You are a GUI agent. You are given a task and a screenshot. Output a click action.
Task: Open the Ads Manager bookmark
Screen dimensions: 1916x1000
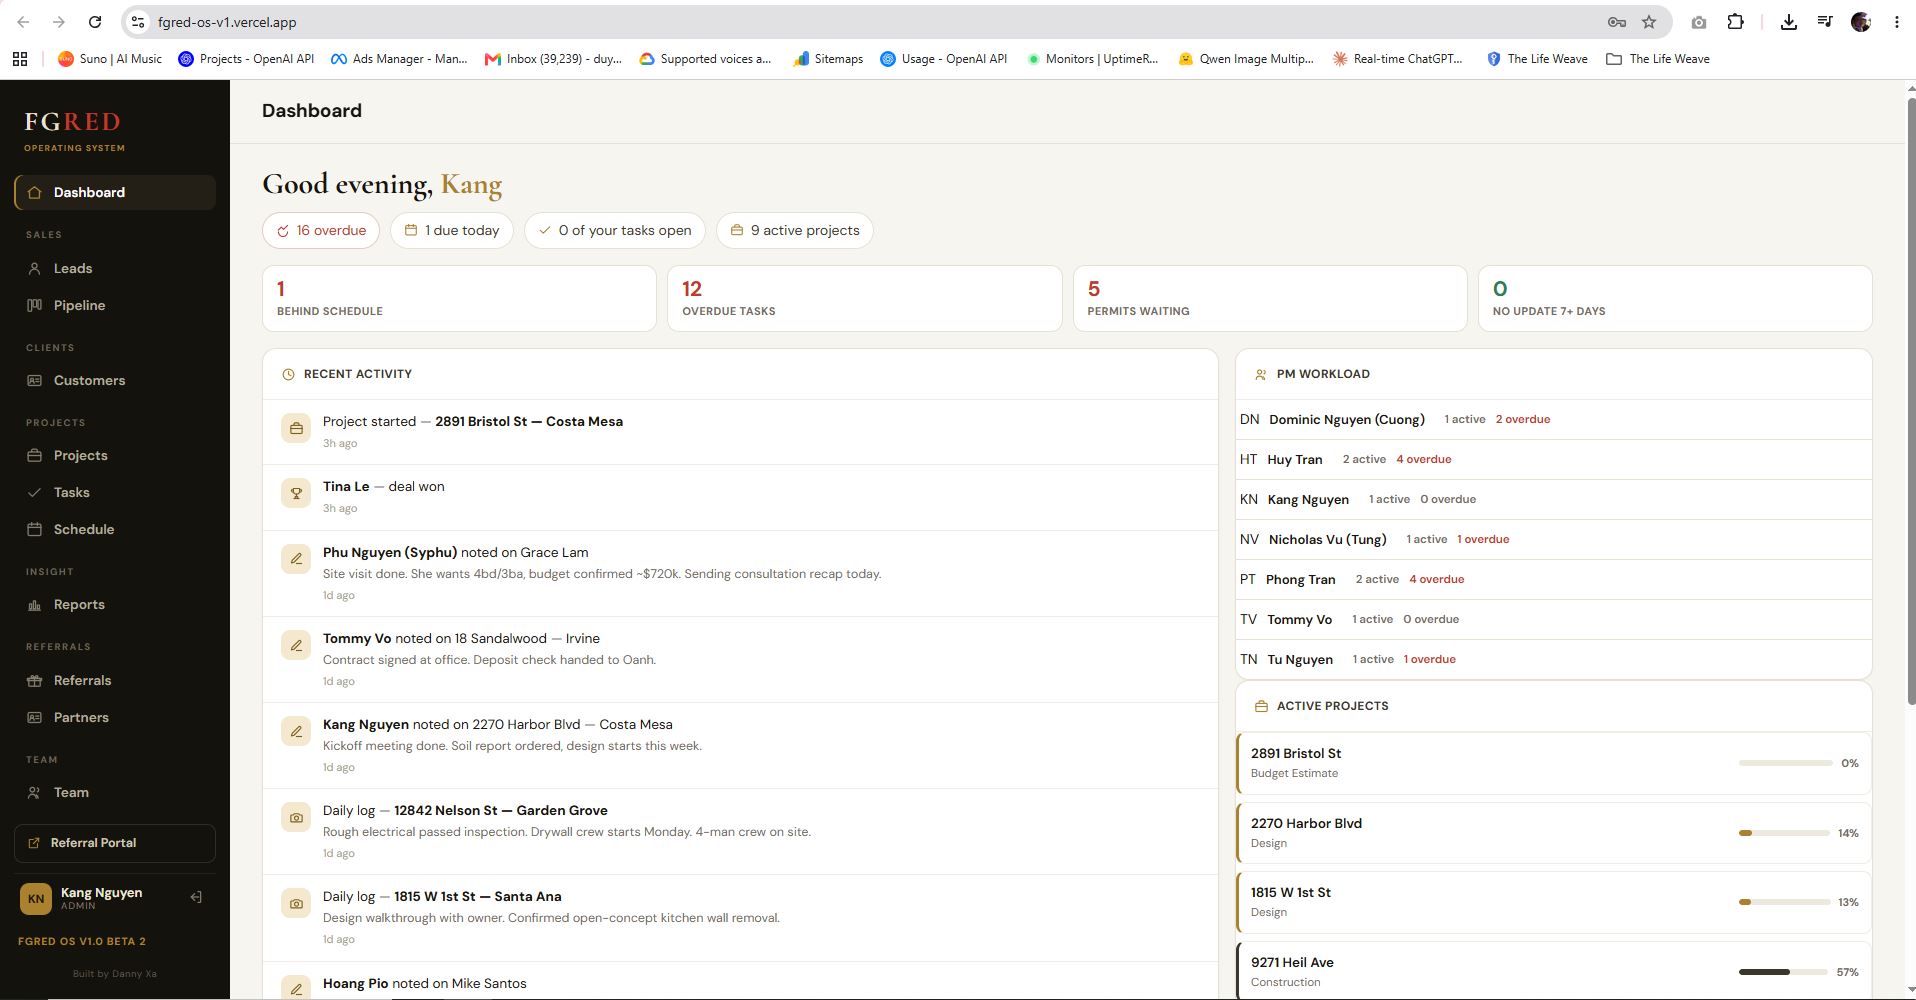[x=399, y=59]
